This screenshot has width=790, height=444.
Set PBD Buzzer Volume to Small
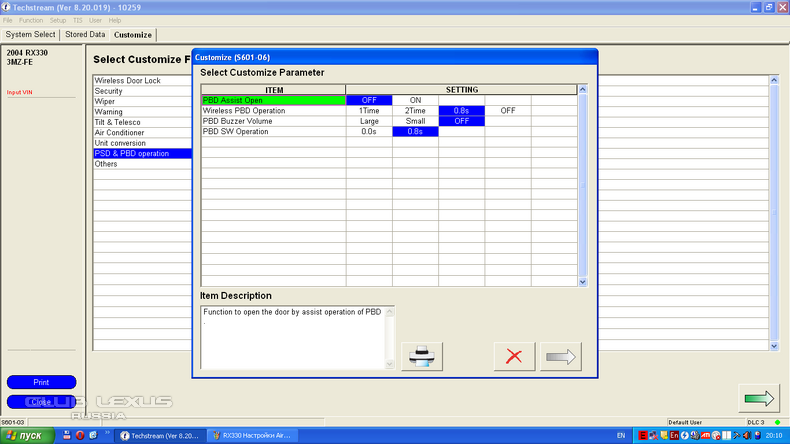[415, 121]
